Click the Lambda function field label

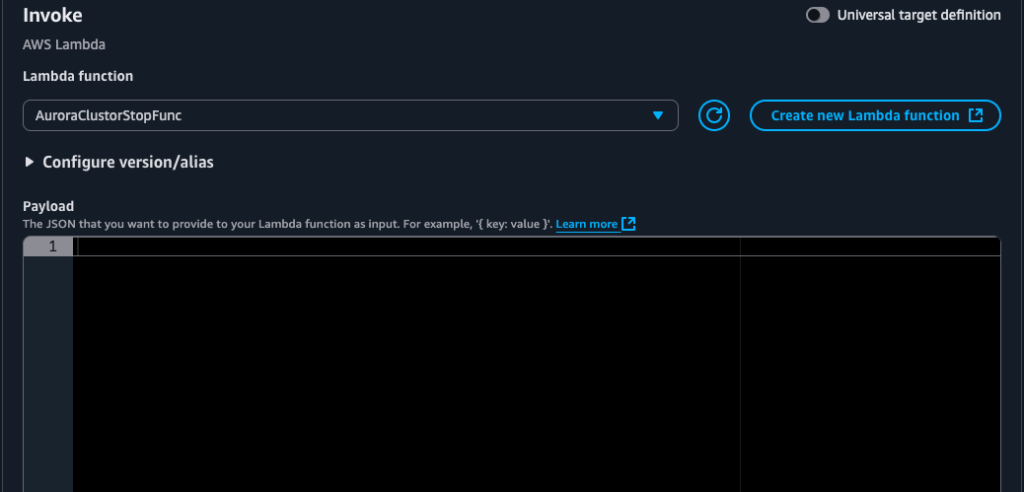point(78,76)
